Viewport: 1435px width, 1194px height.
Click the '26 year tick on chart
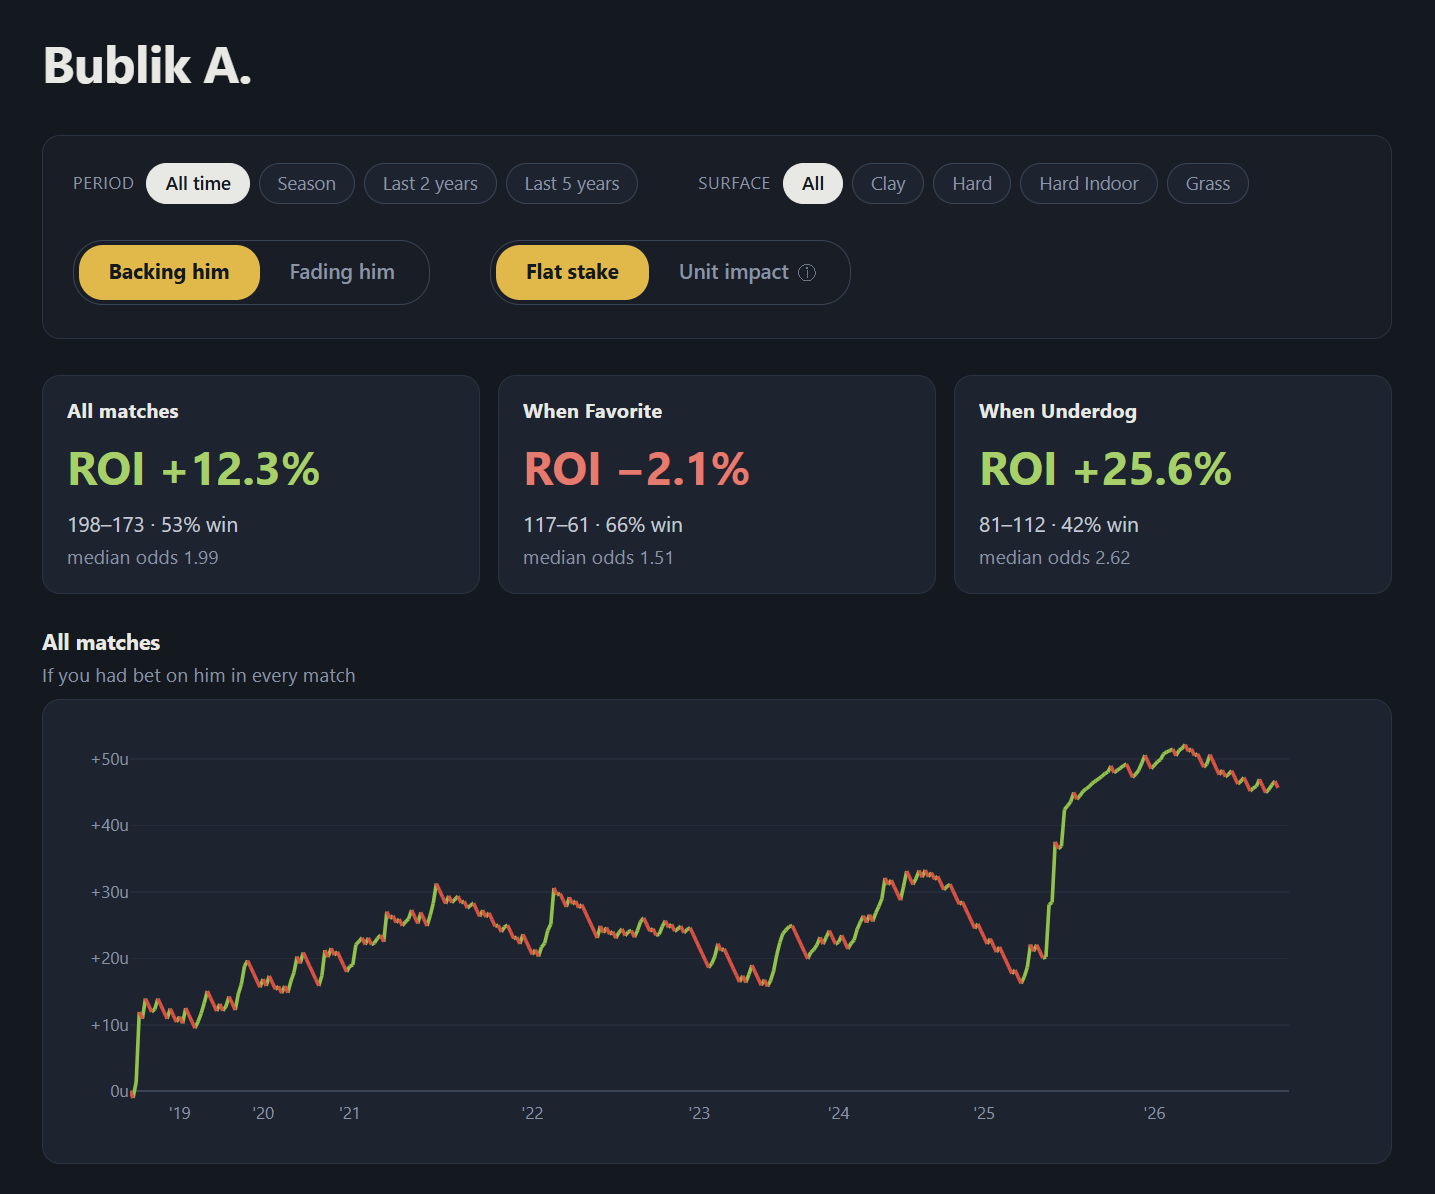(x=1154, y=1113)
